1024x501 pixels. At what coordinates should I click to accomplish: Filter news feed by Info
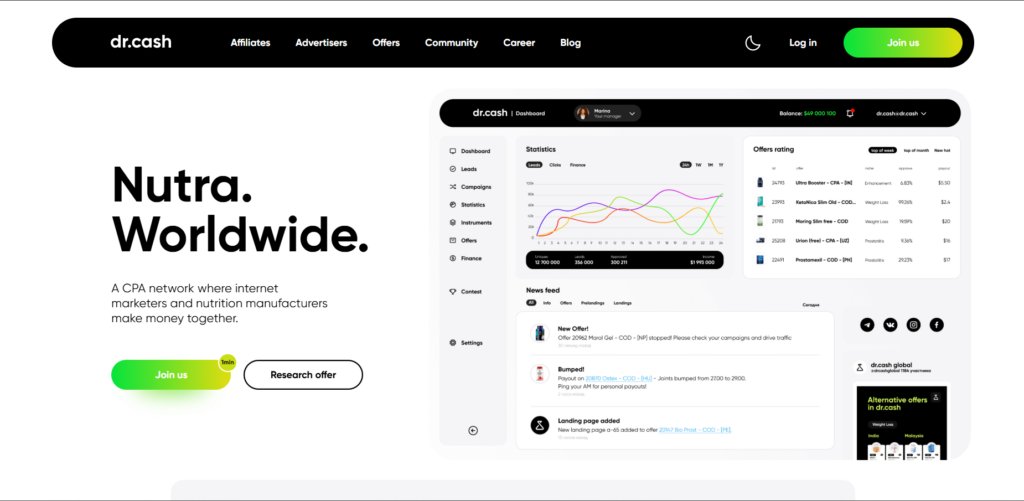(x=547, y=303)
